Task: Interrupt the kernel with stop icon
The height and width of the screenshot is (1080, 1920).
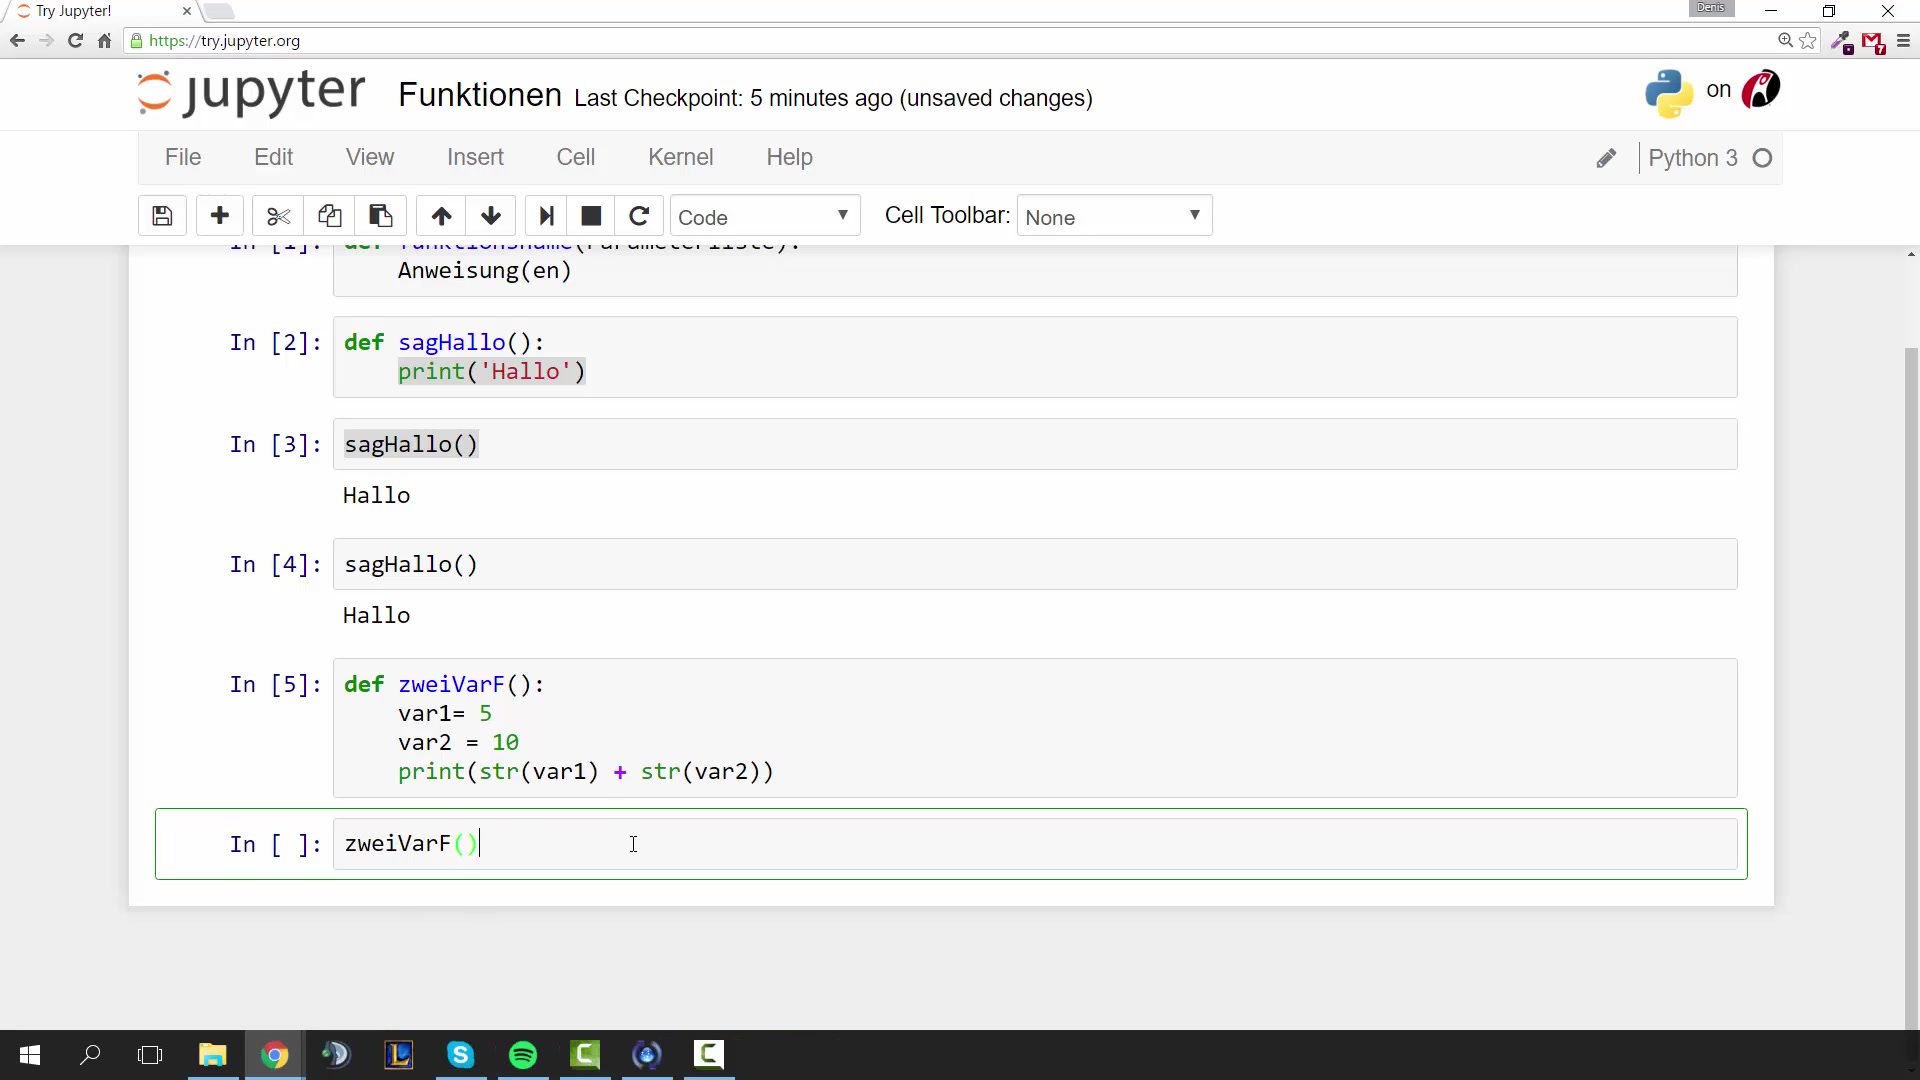Action: 591,216
